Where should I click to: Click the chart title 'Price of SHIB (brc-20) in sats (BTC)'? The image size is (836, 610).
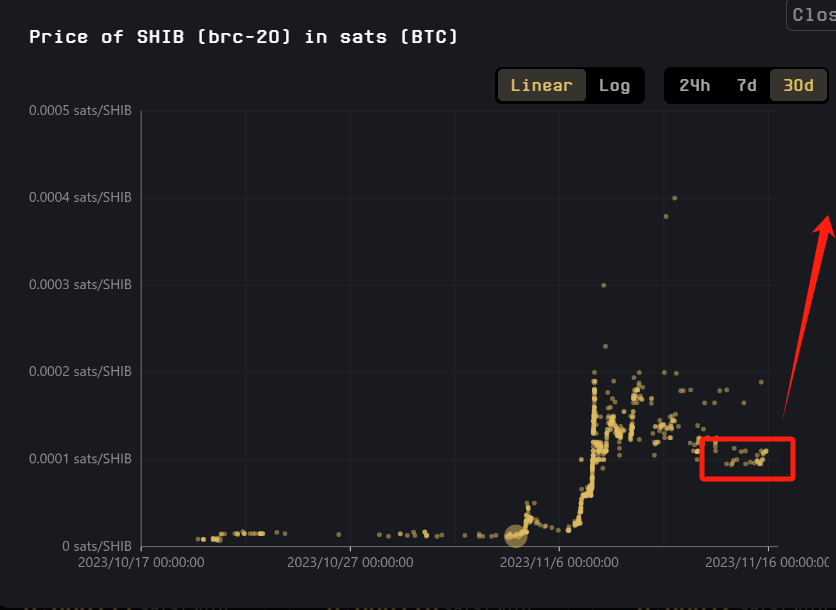pos(244,37)
